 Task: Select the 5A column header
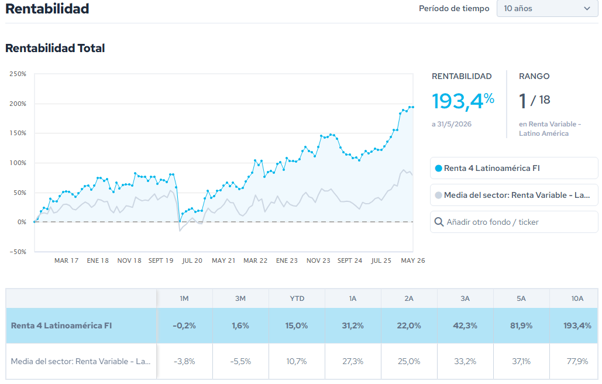pos(521,298)
